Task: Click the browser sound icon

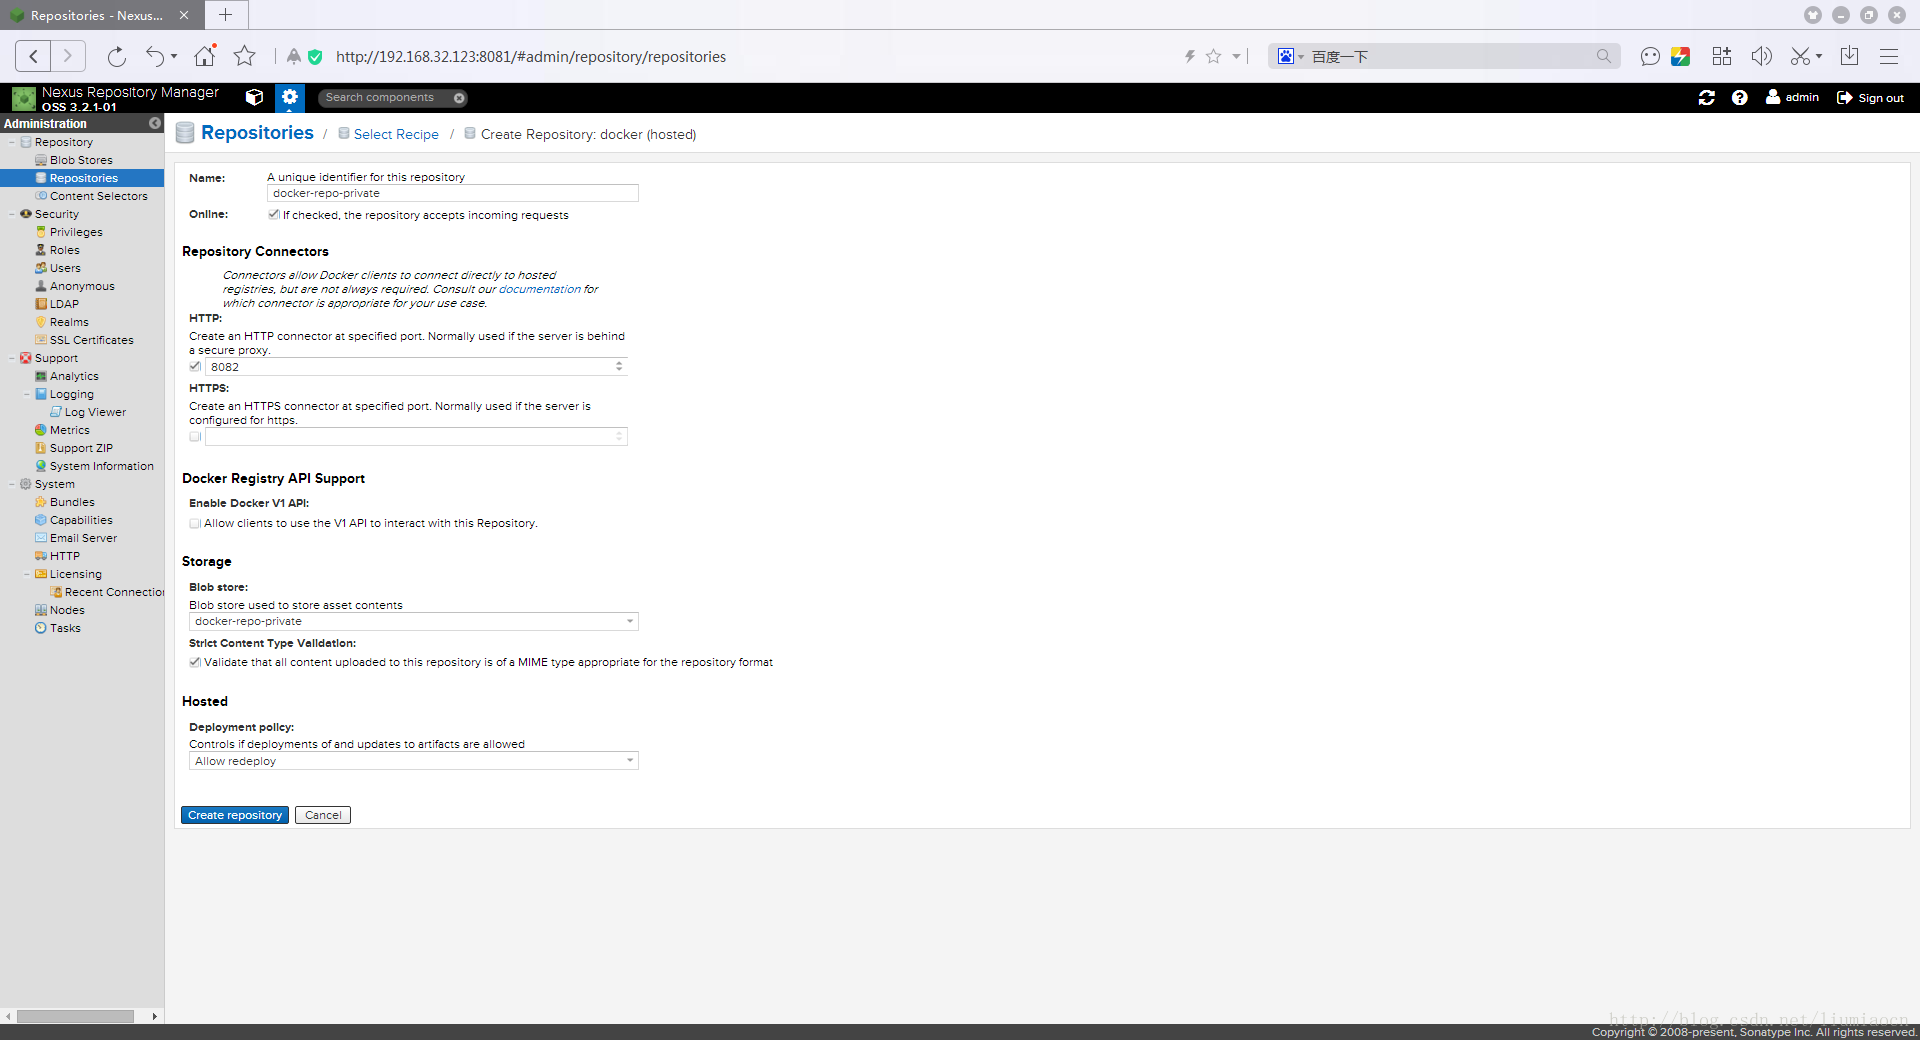Action: 1761,56
